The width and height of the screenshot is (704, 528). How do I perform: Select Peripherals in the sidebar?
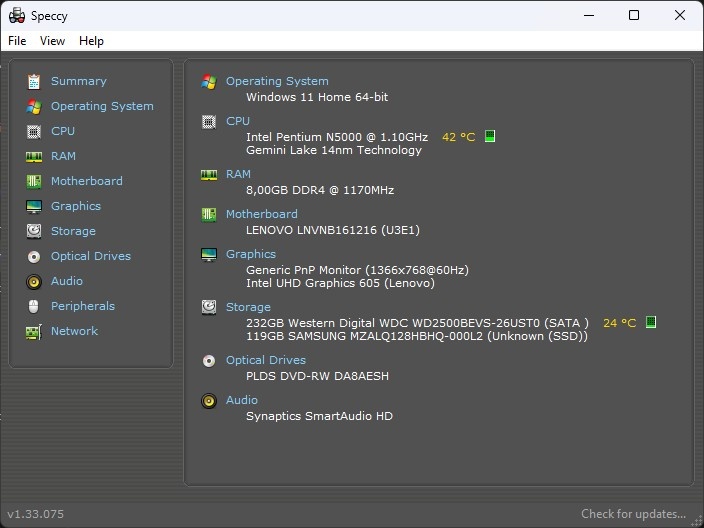[83, 306]
